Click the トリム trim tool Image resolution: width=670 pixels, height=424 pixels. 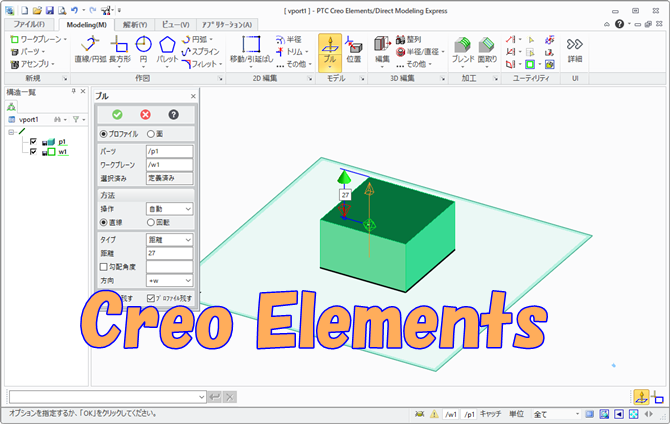click(x=292, y=52)
